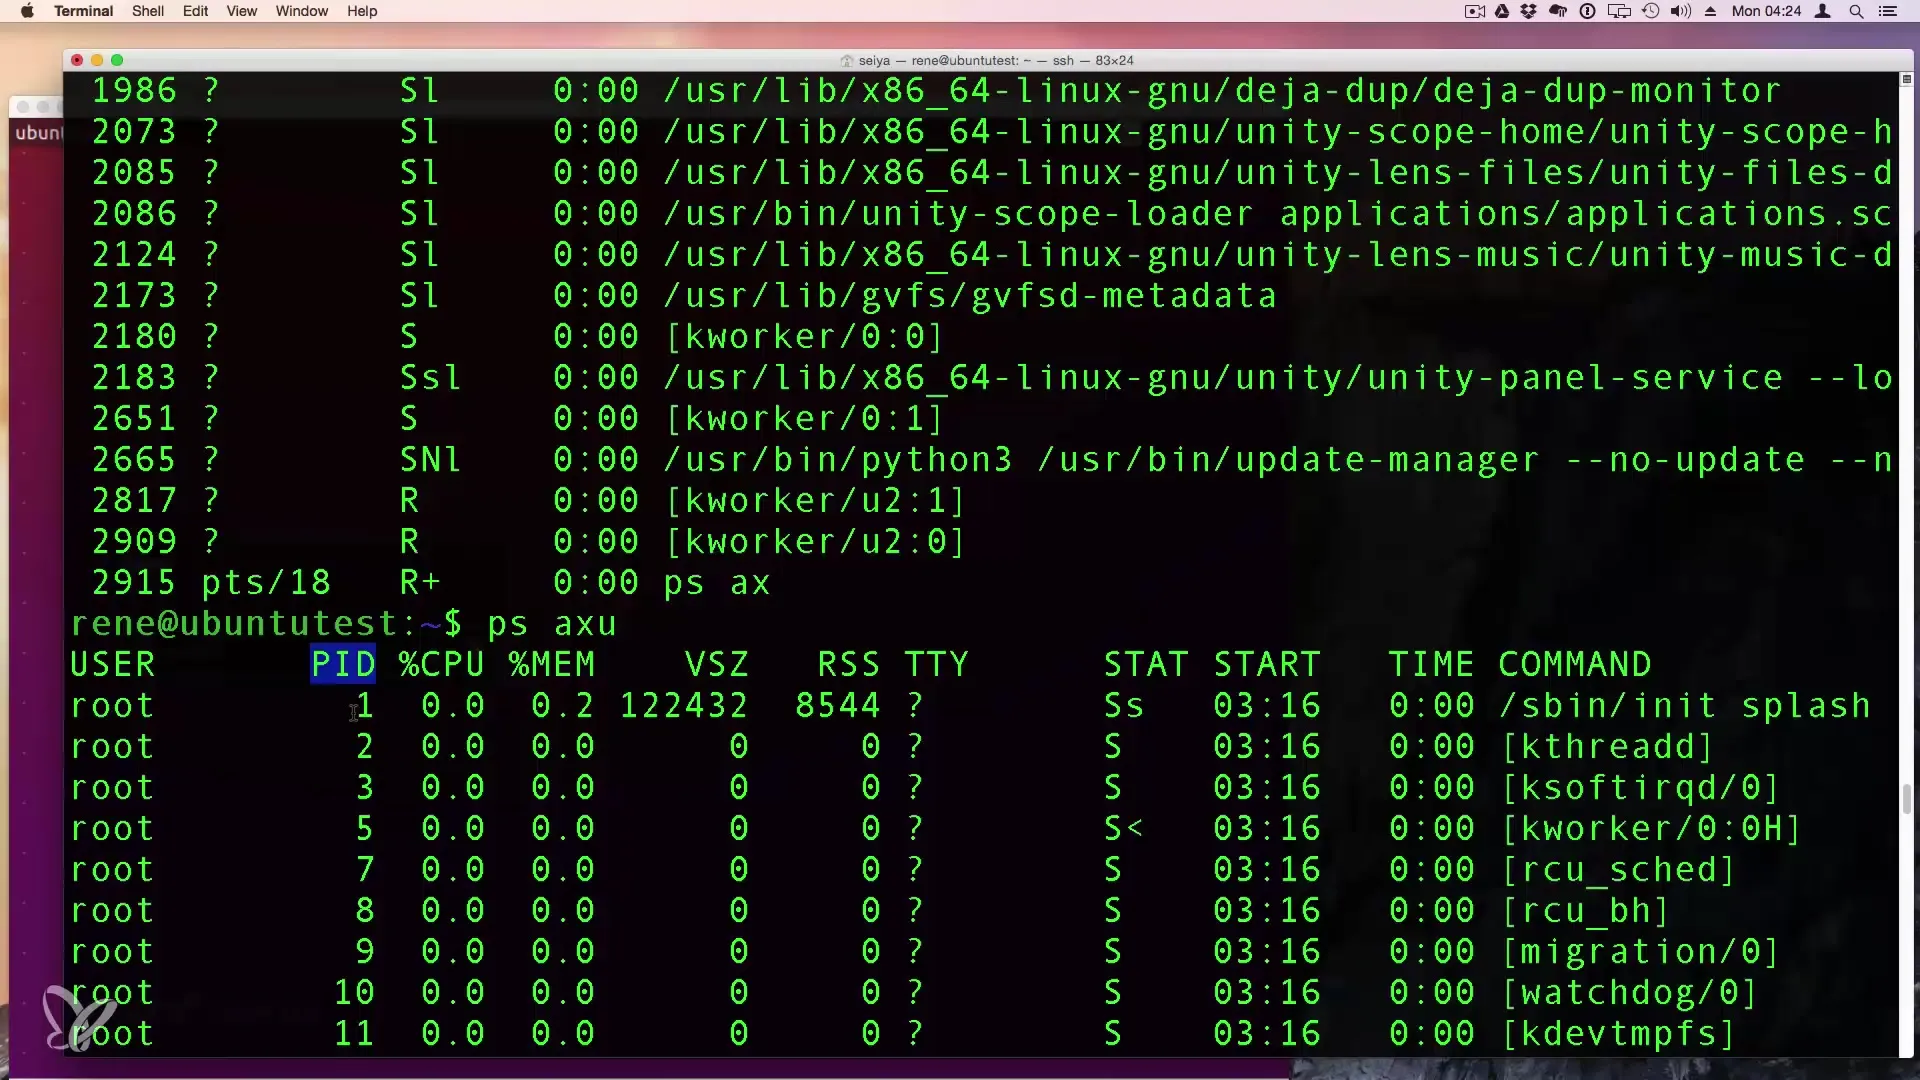This screenshot has height=1080, width=1920.
Task: Click the START column header
Action: [1266, 664]
